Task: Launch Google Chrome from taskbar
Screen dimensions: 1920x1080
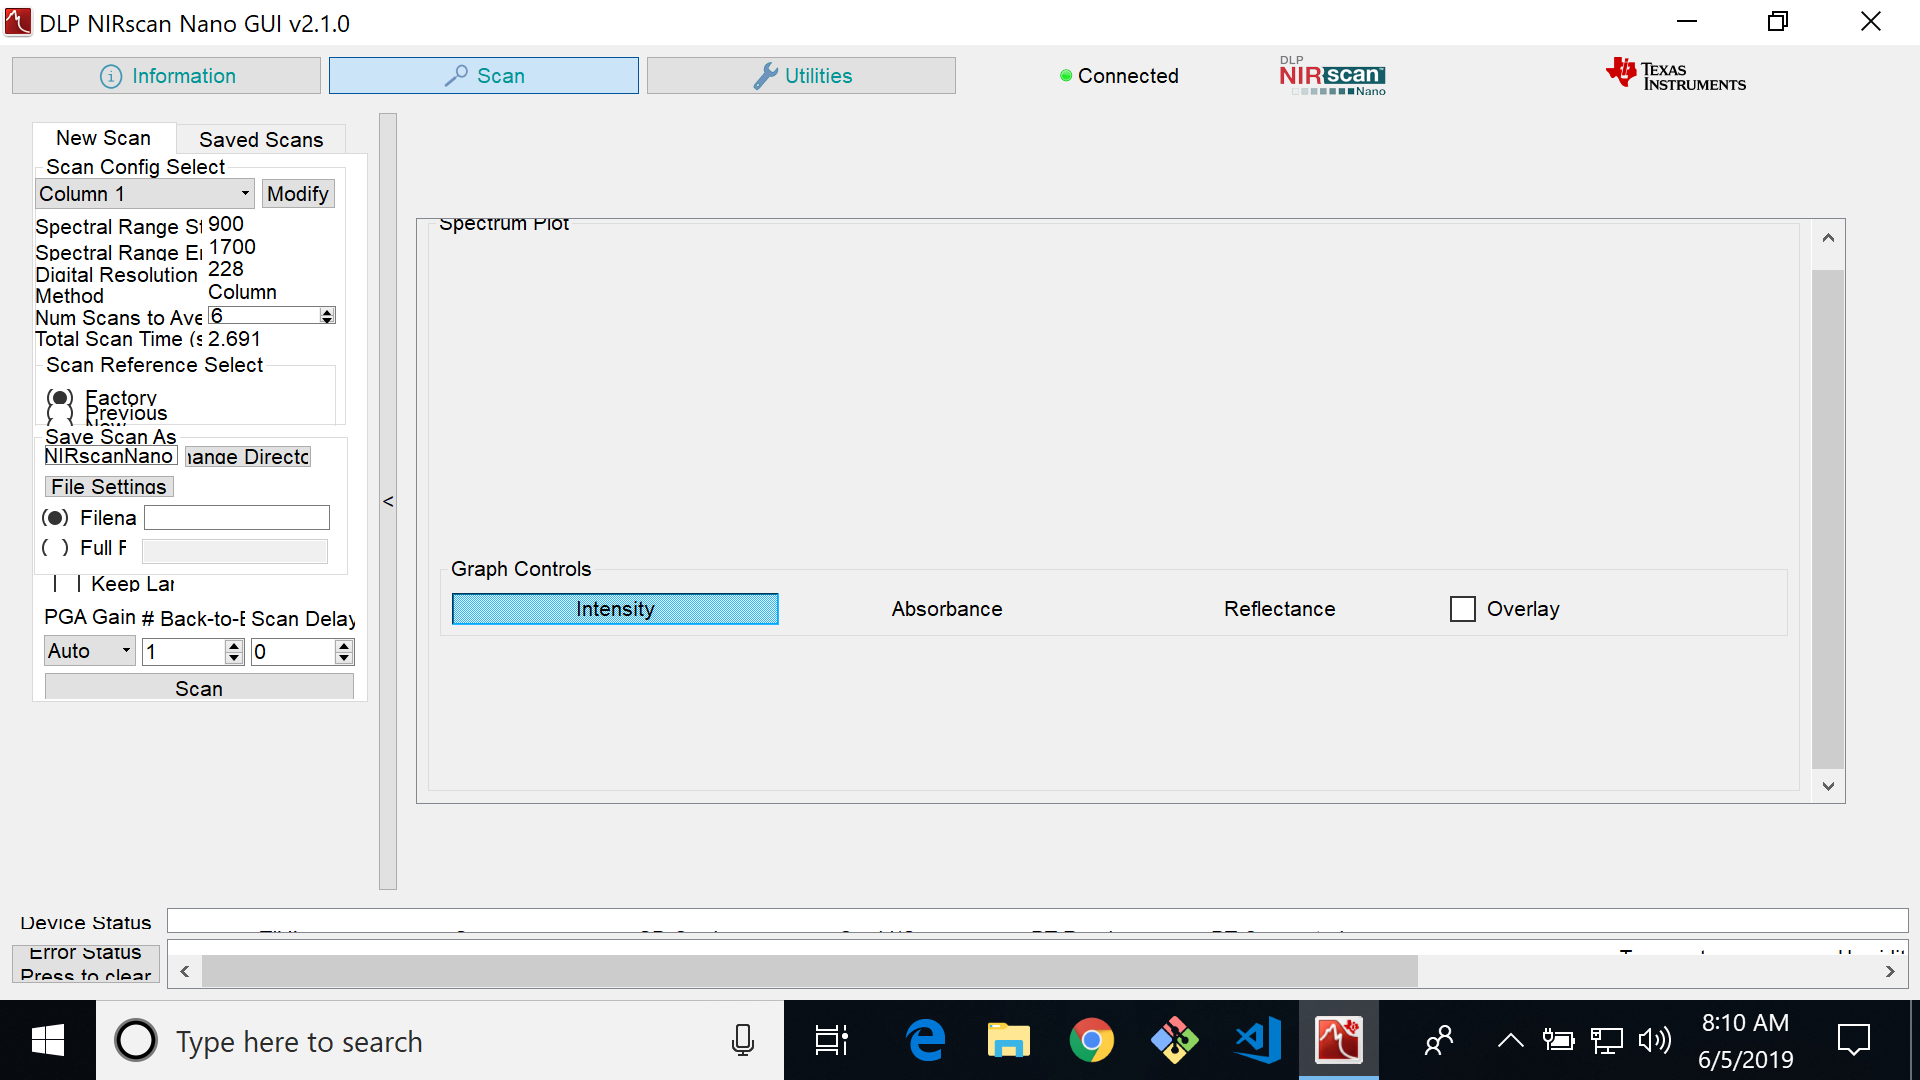Action: coord(1091,1041)
